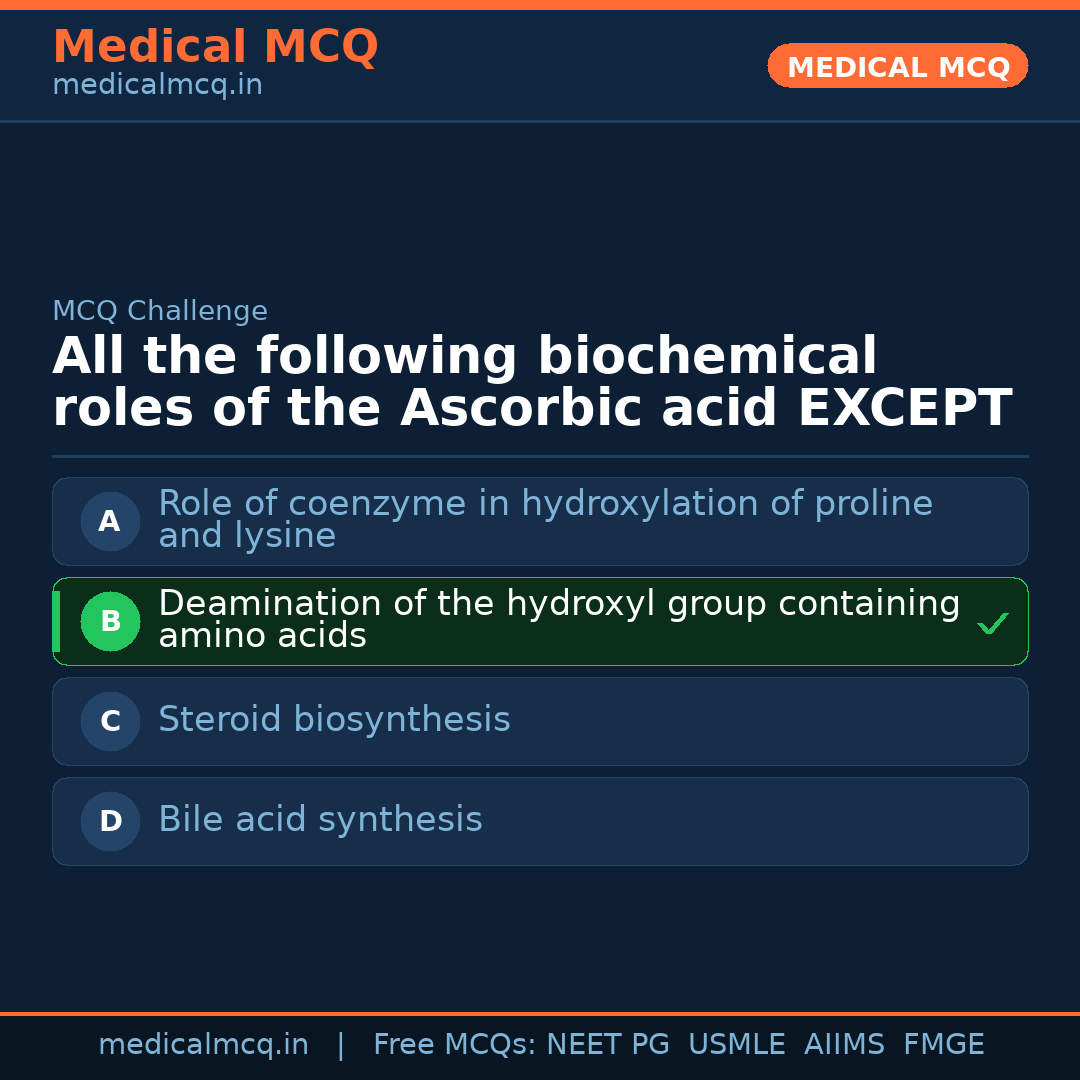Select the letter B green circle
This screenshot has height=1080, width=1080.
110,621
